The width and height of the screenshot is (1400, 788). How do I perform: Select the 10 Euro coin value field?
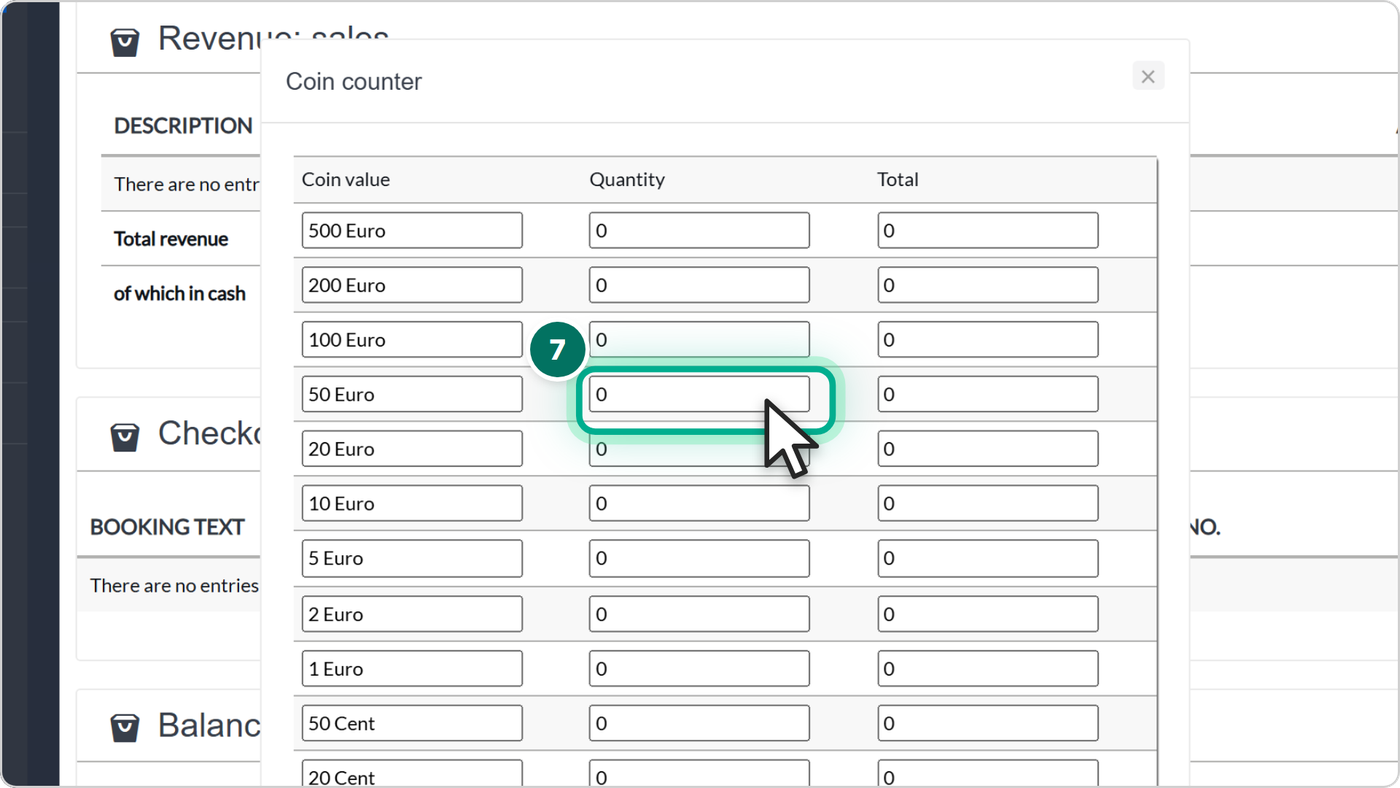click(x=412, y=503)
